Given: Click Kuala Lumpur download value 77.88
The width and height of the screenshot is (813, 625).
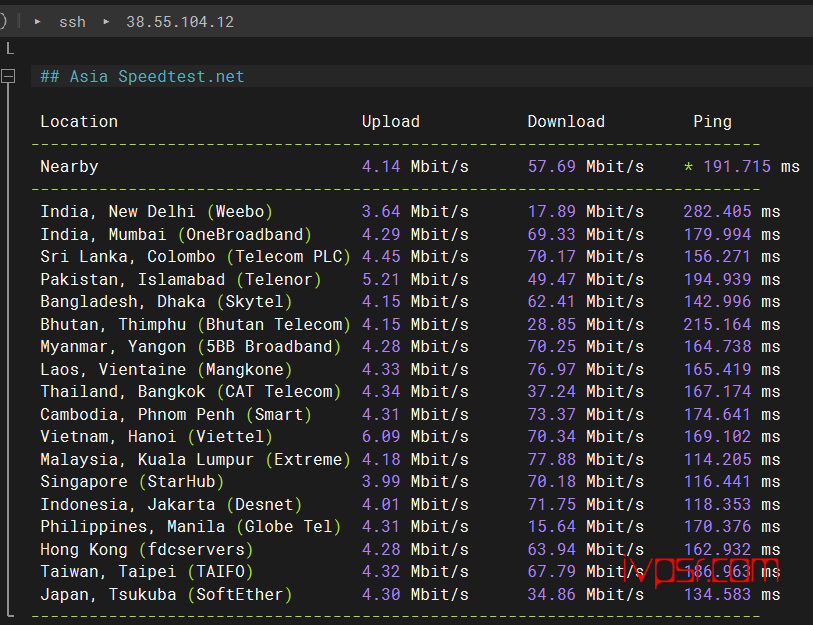Looking at the screenshot, I should pos(552,460).
